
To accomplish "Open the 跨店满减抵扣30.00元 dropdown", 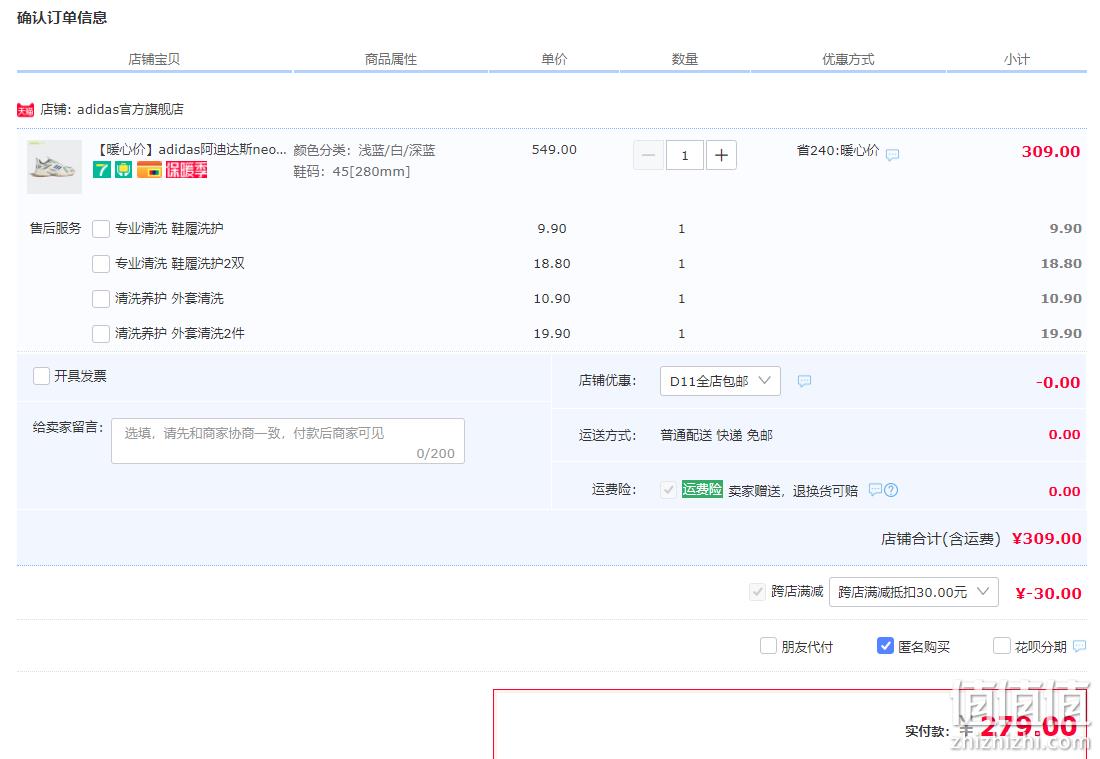I will (913, 592).
